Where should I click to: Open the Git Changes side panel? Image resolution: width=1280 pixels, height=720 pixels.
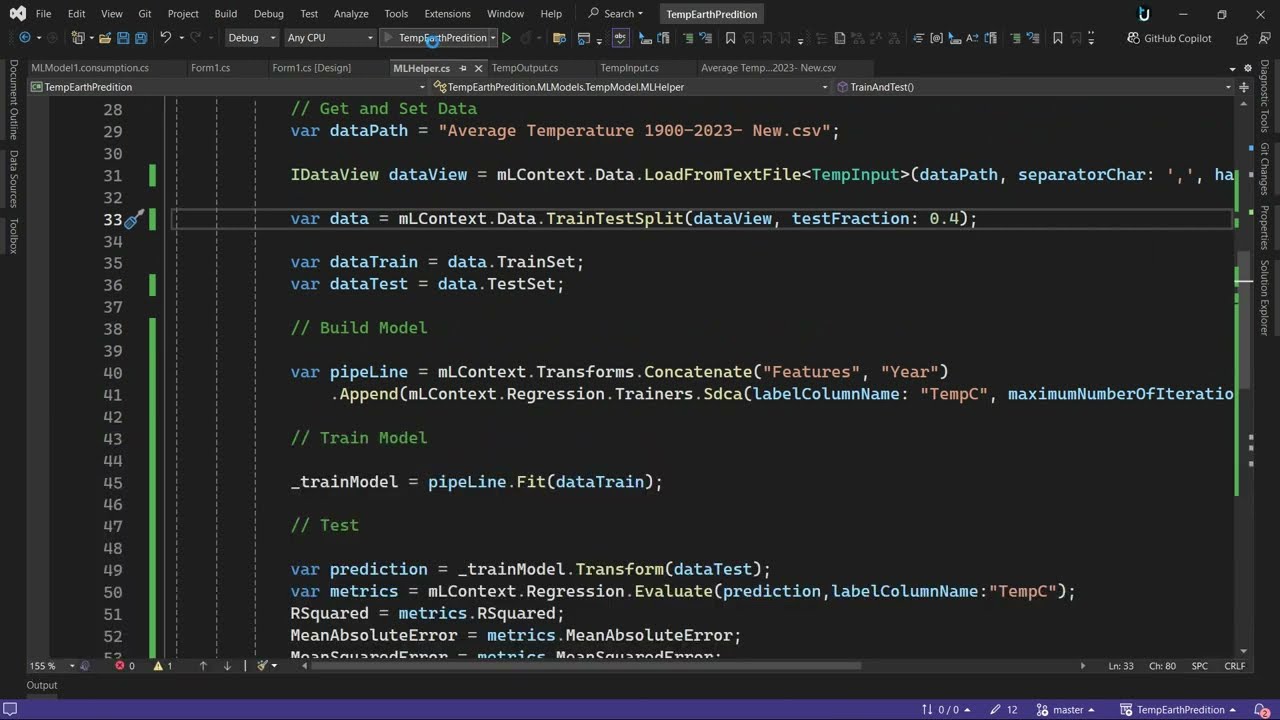point(1265,169)
